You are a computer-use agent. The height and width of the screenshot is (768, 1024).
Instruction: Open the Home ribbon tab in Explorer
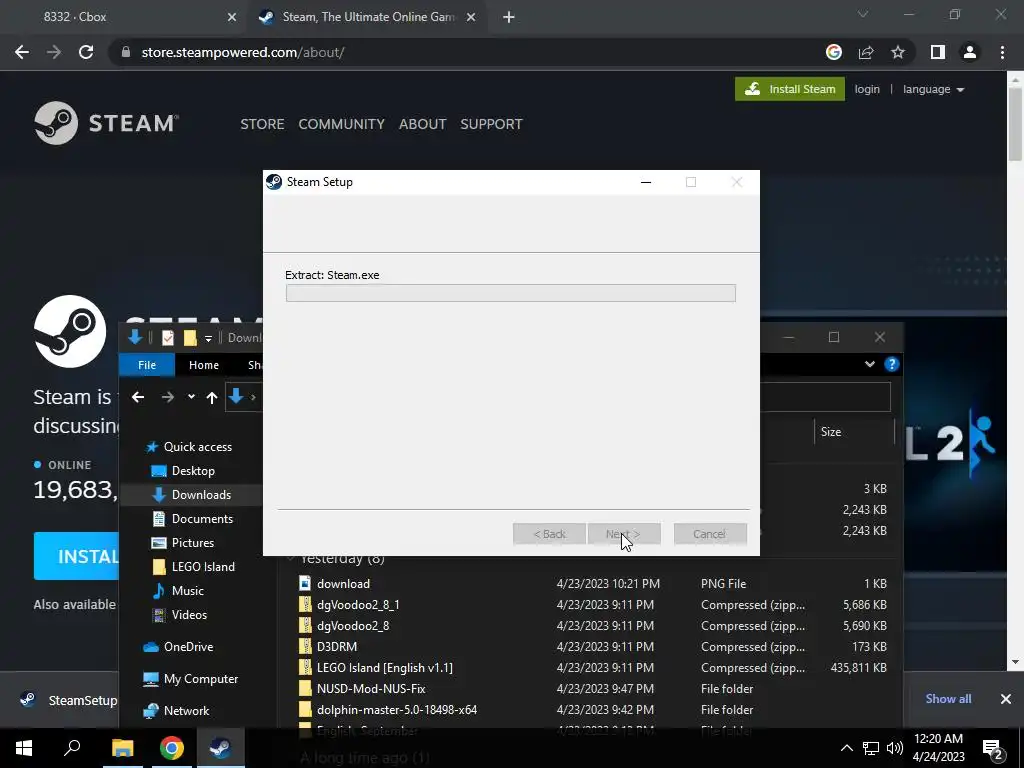point(204,365)
